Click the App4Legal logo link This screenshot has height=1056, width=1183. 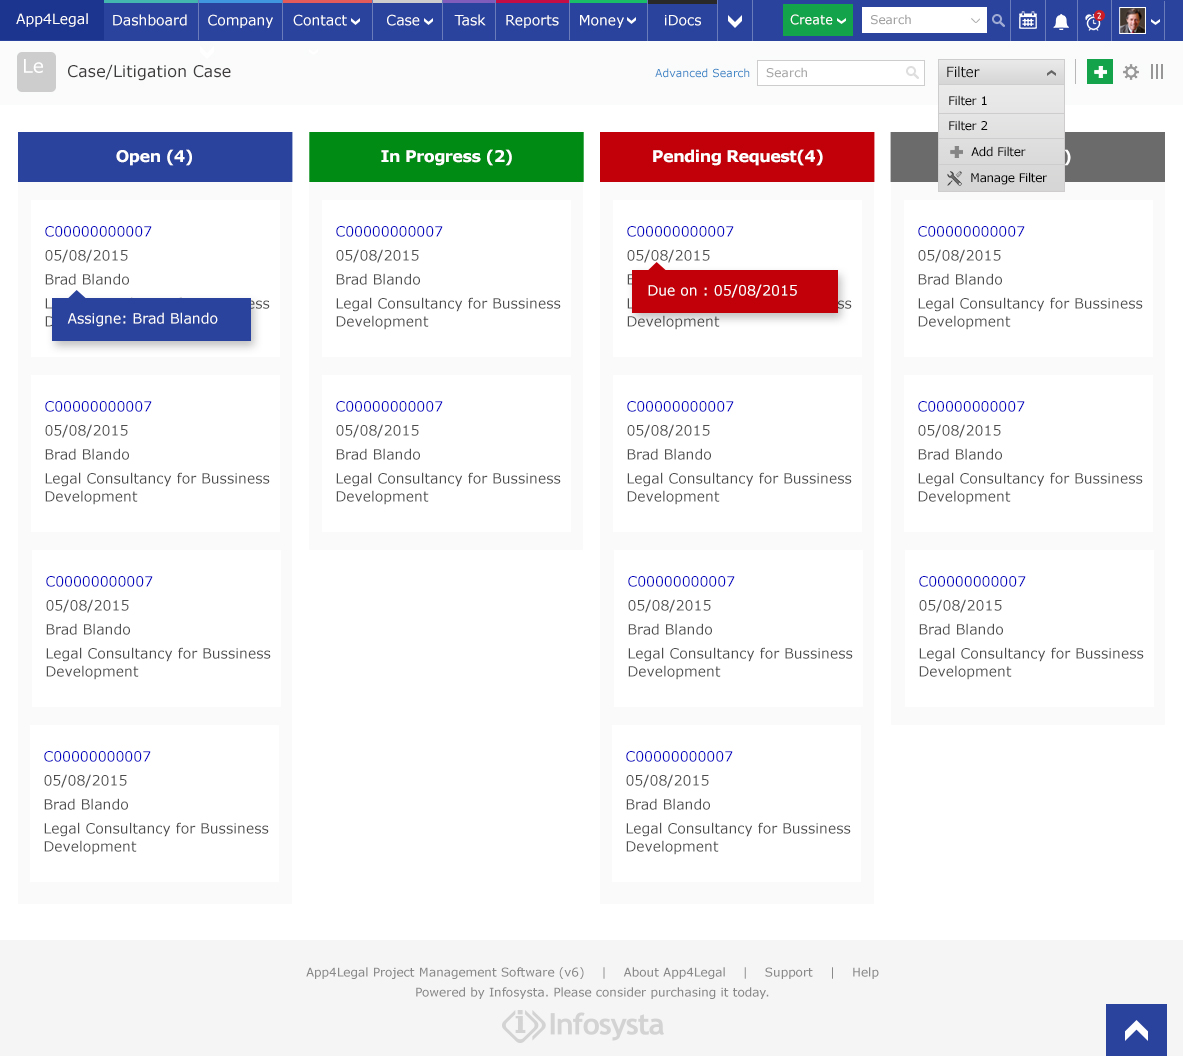pos(52,20)
